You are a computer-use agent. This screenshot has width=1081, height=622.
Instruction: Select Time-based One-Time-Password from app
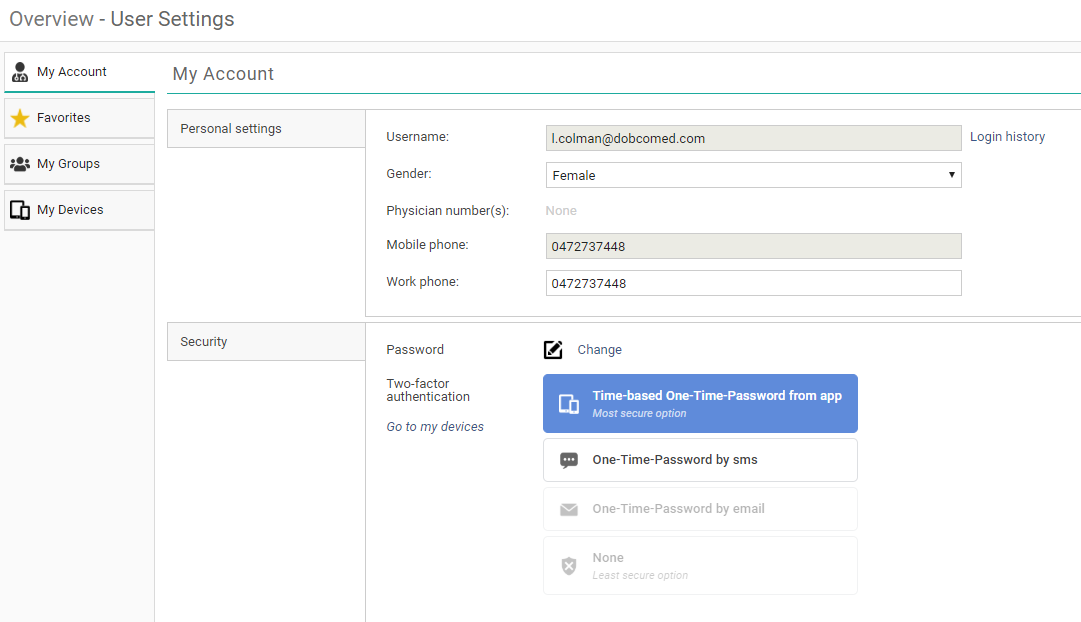[x=700, y=403]
